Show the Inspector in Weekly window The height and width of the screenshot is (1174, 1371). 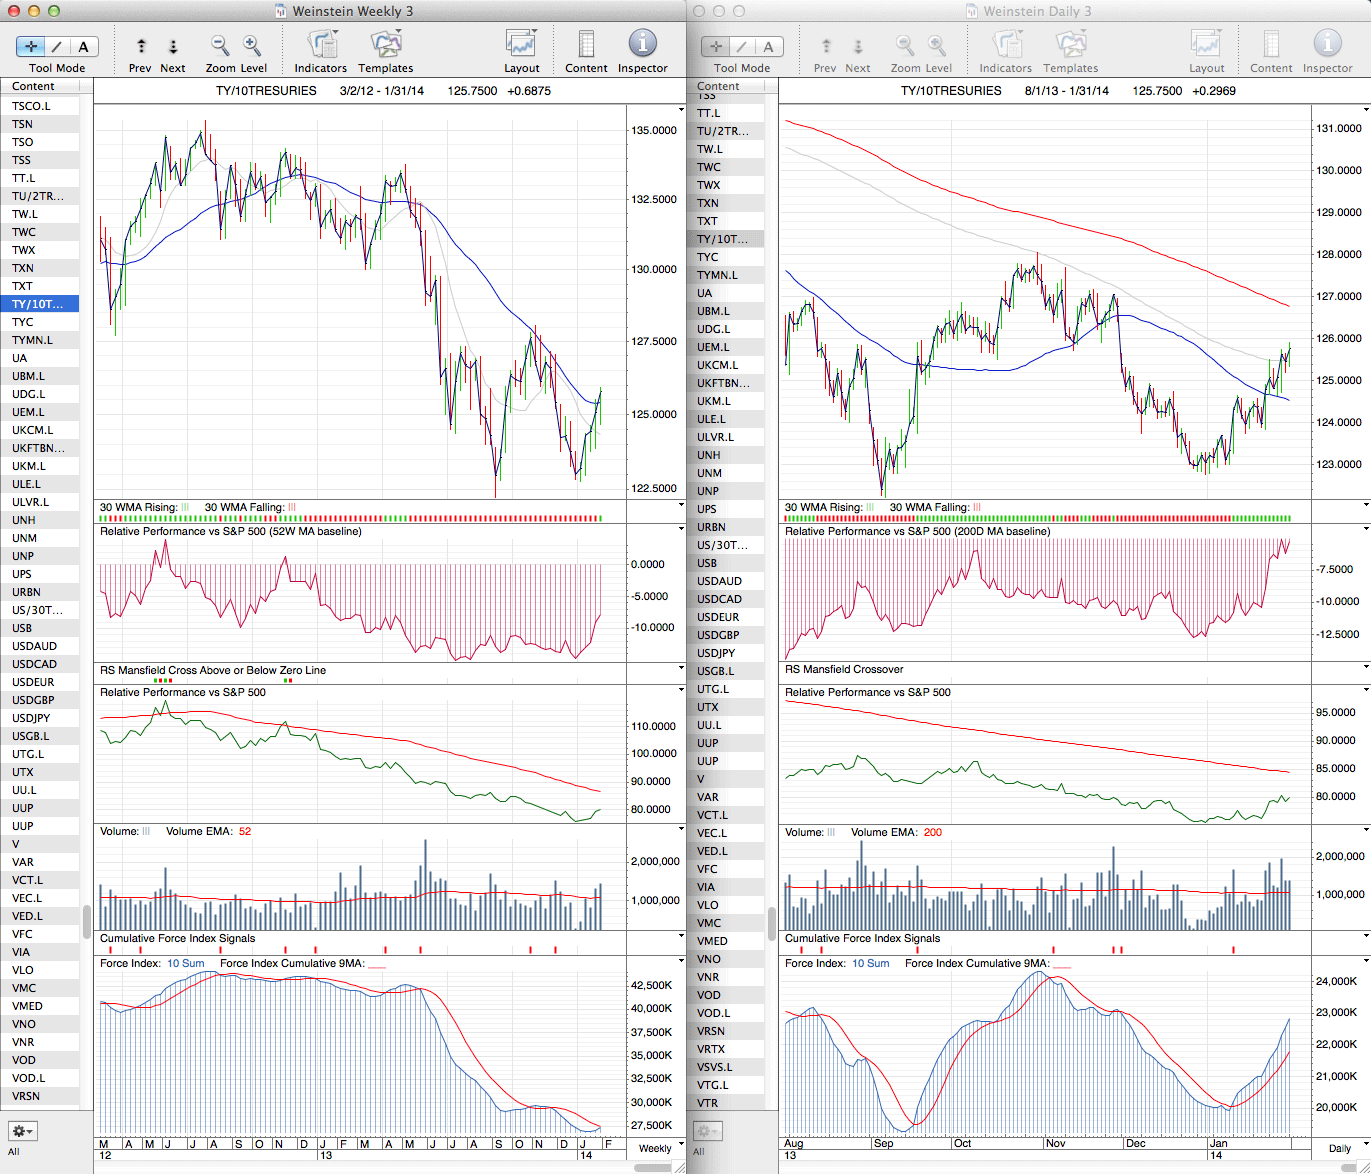pyautogui.click(x=642, y=44)
